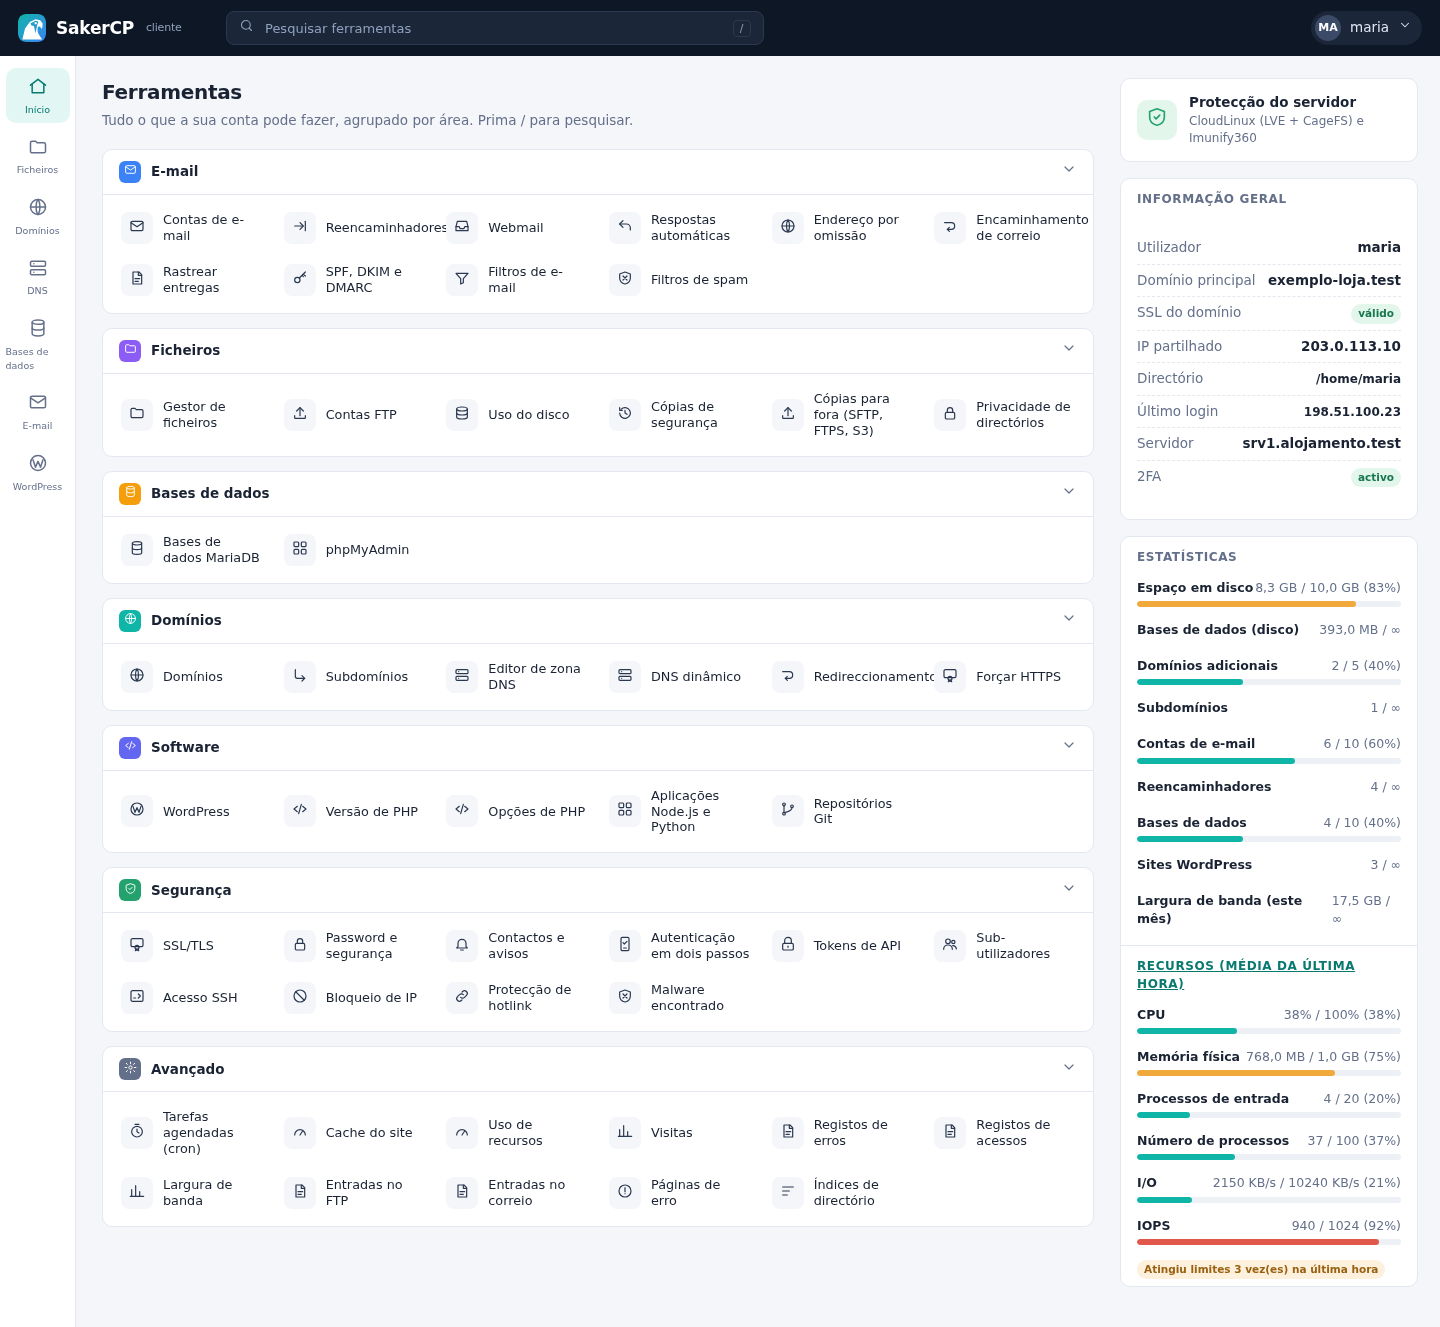Click the Espaço em disco usage bar

point(1269,604)
